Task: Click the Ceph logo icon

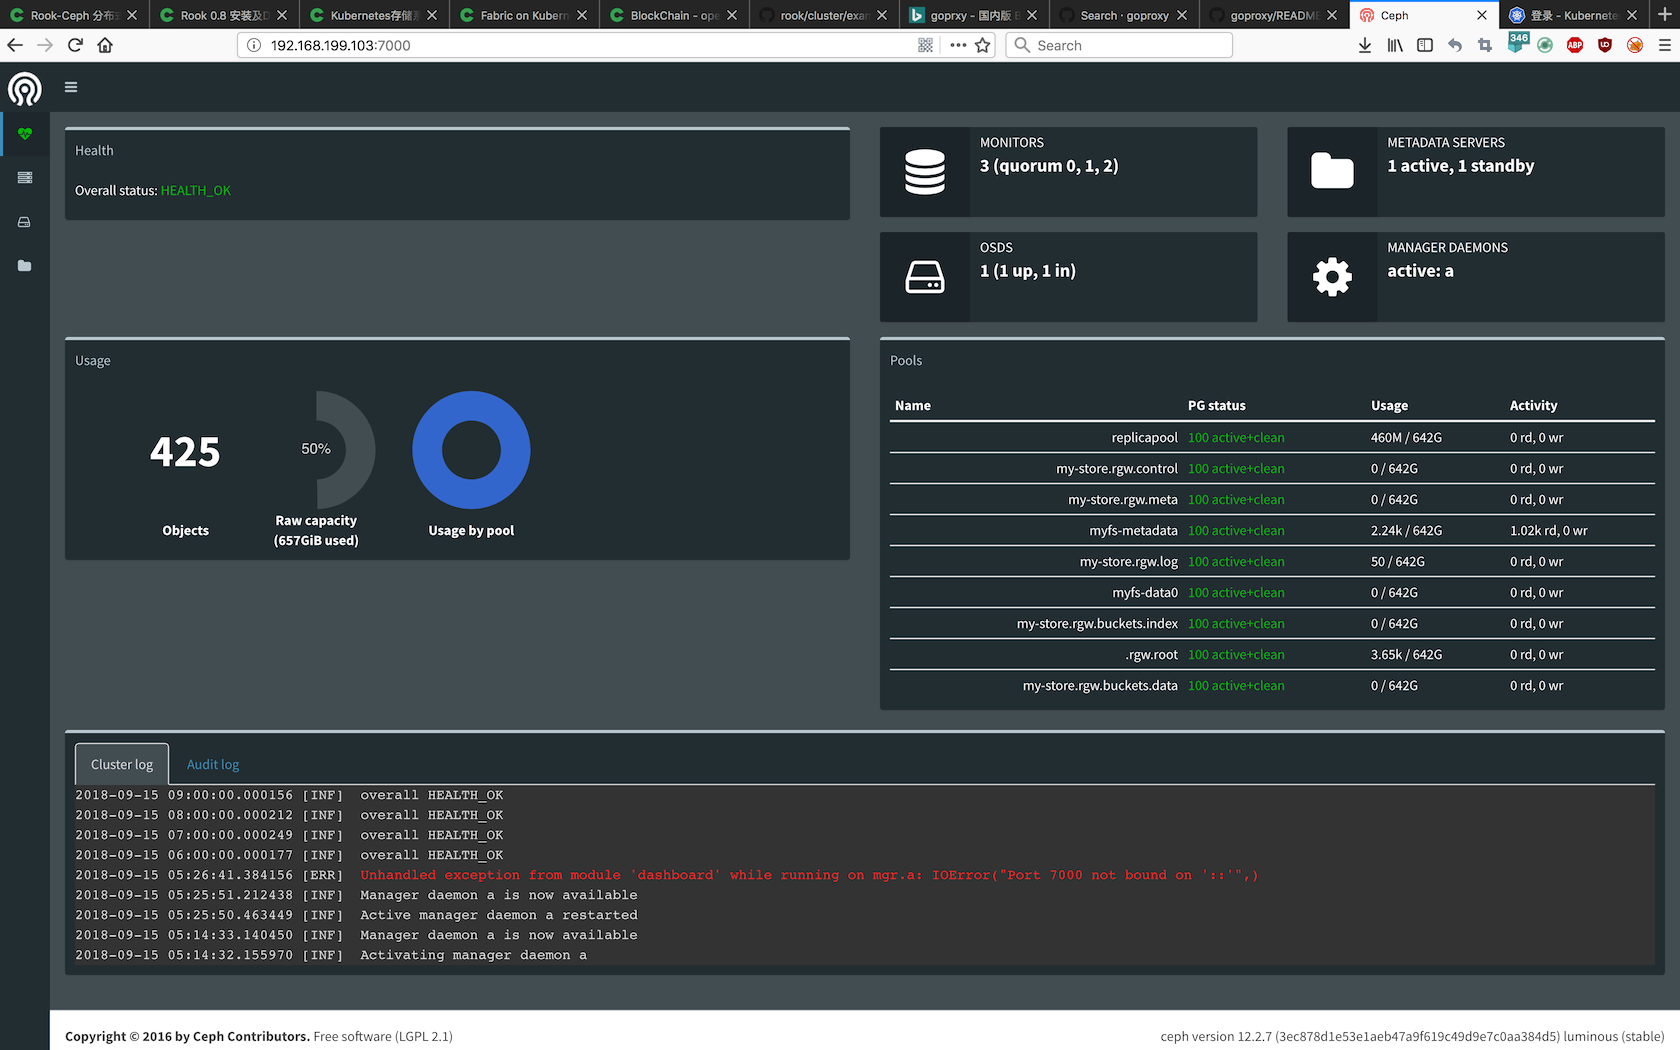Action: click(25, 89)
